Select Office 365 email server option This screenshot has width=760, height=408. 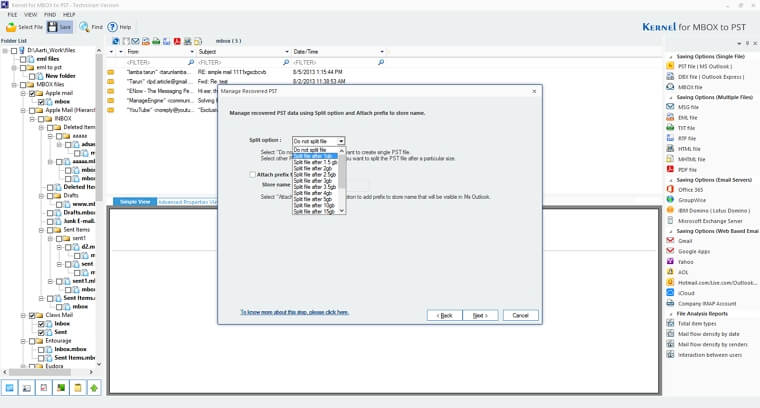(690, 190)
